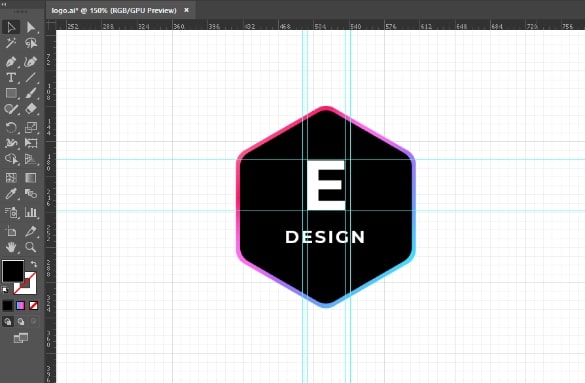Viewport: 585px width, 383px height.
Task: Swap fill and stroke colors
Action: coord(34,264)
